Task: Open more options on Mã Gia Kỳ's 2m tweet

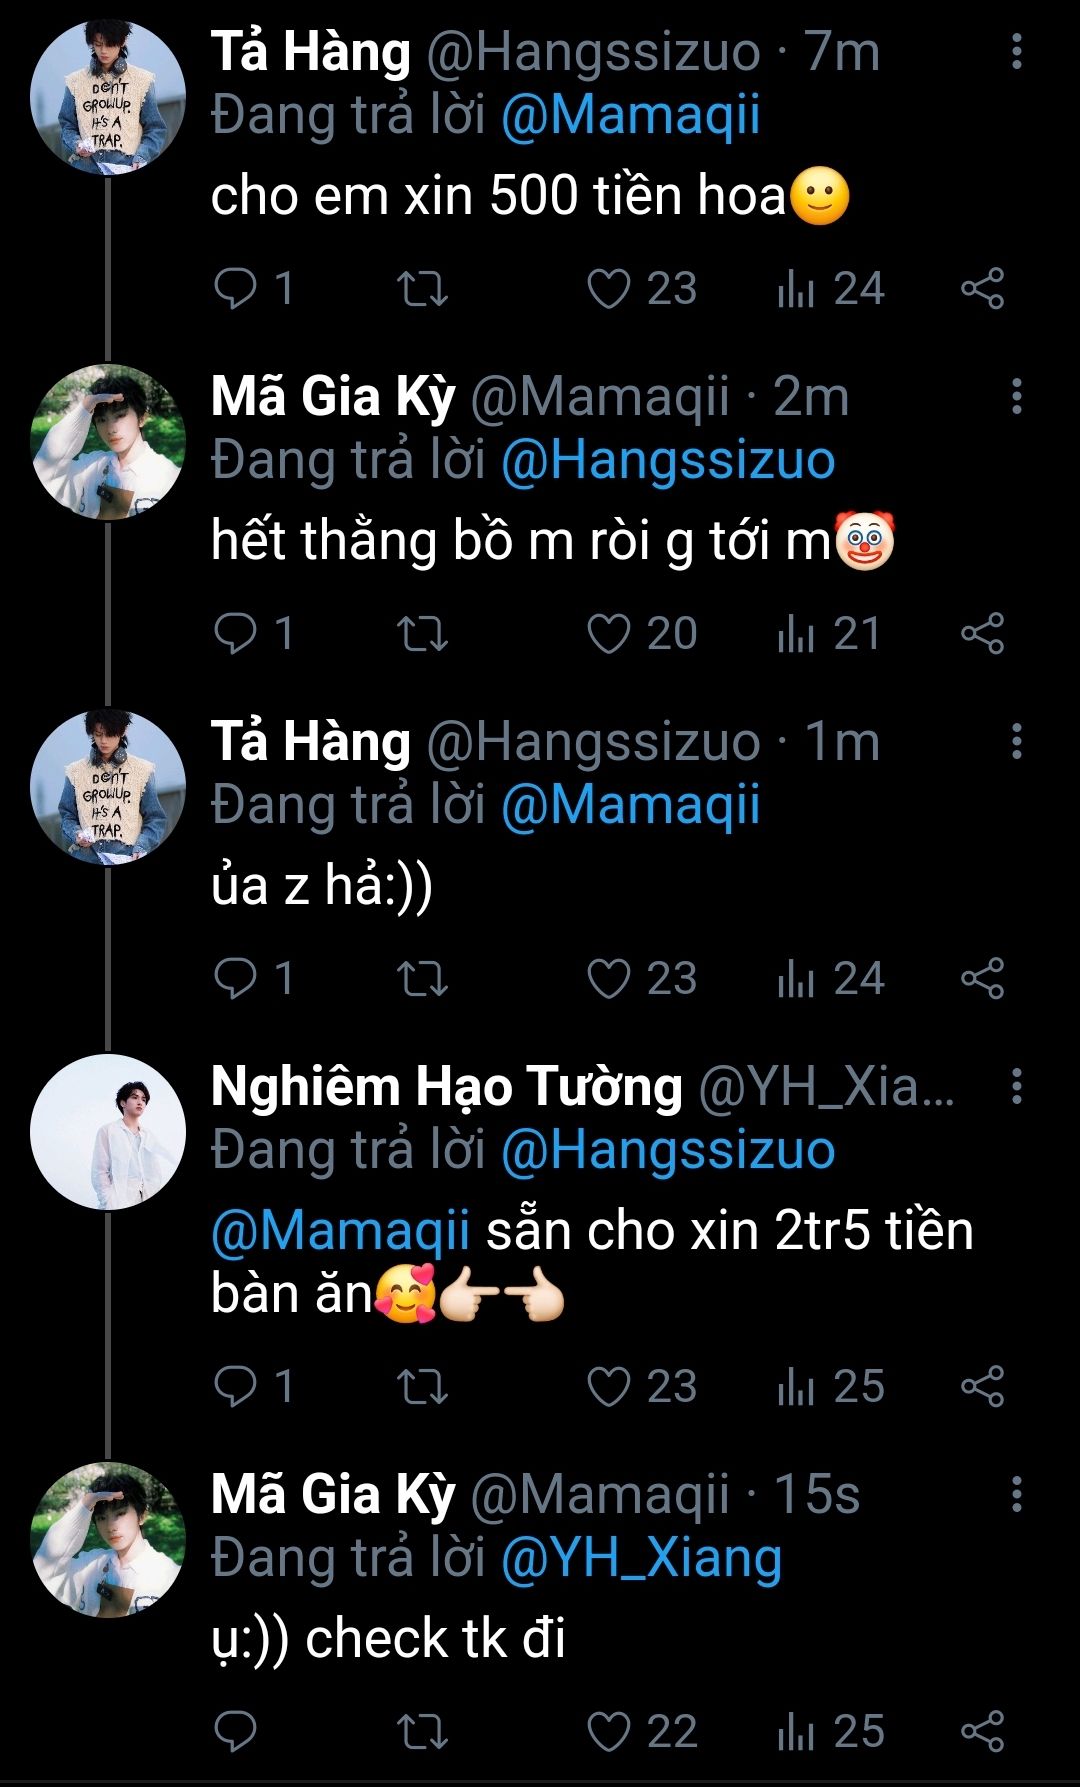Action: coord(1016,396)
